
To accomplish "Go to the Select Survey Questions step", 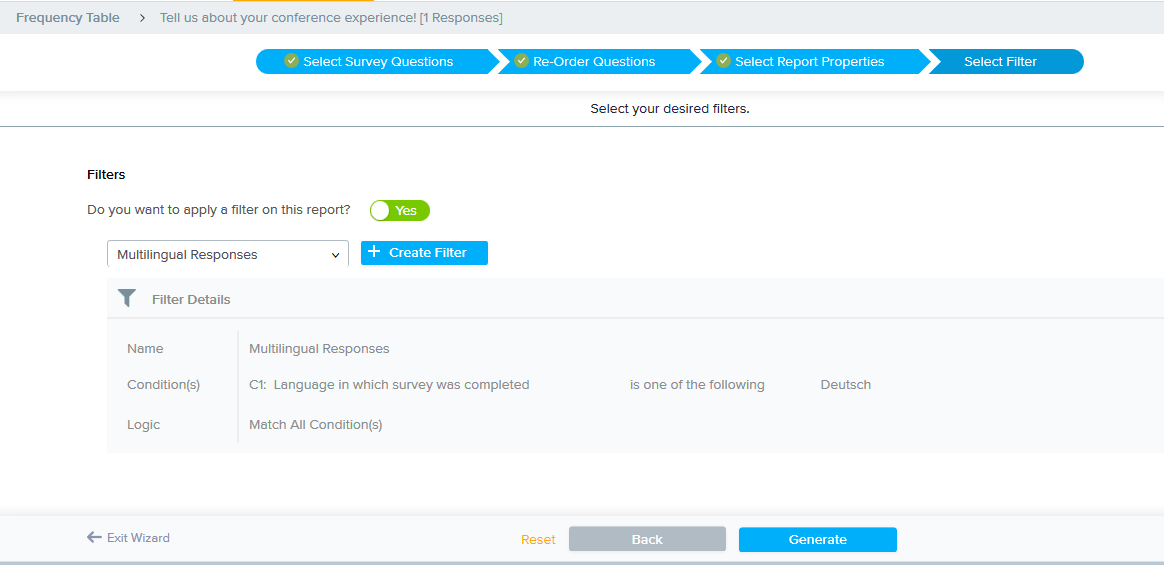I will (x=378, y=62).
